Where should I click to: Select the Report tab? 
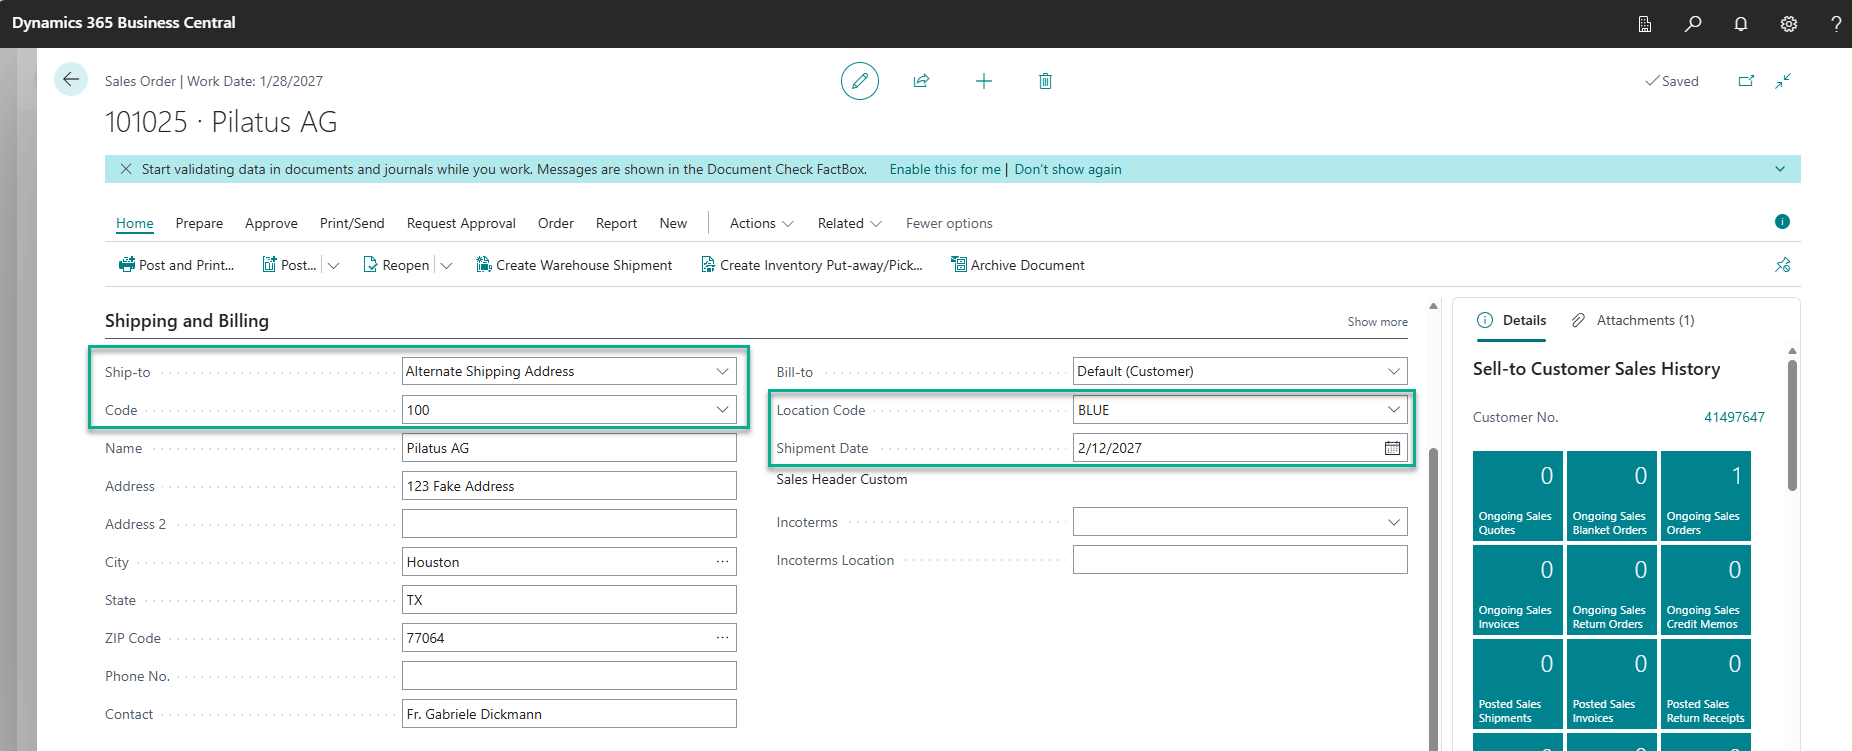pos(616,223)
